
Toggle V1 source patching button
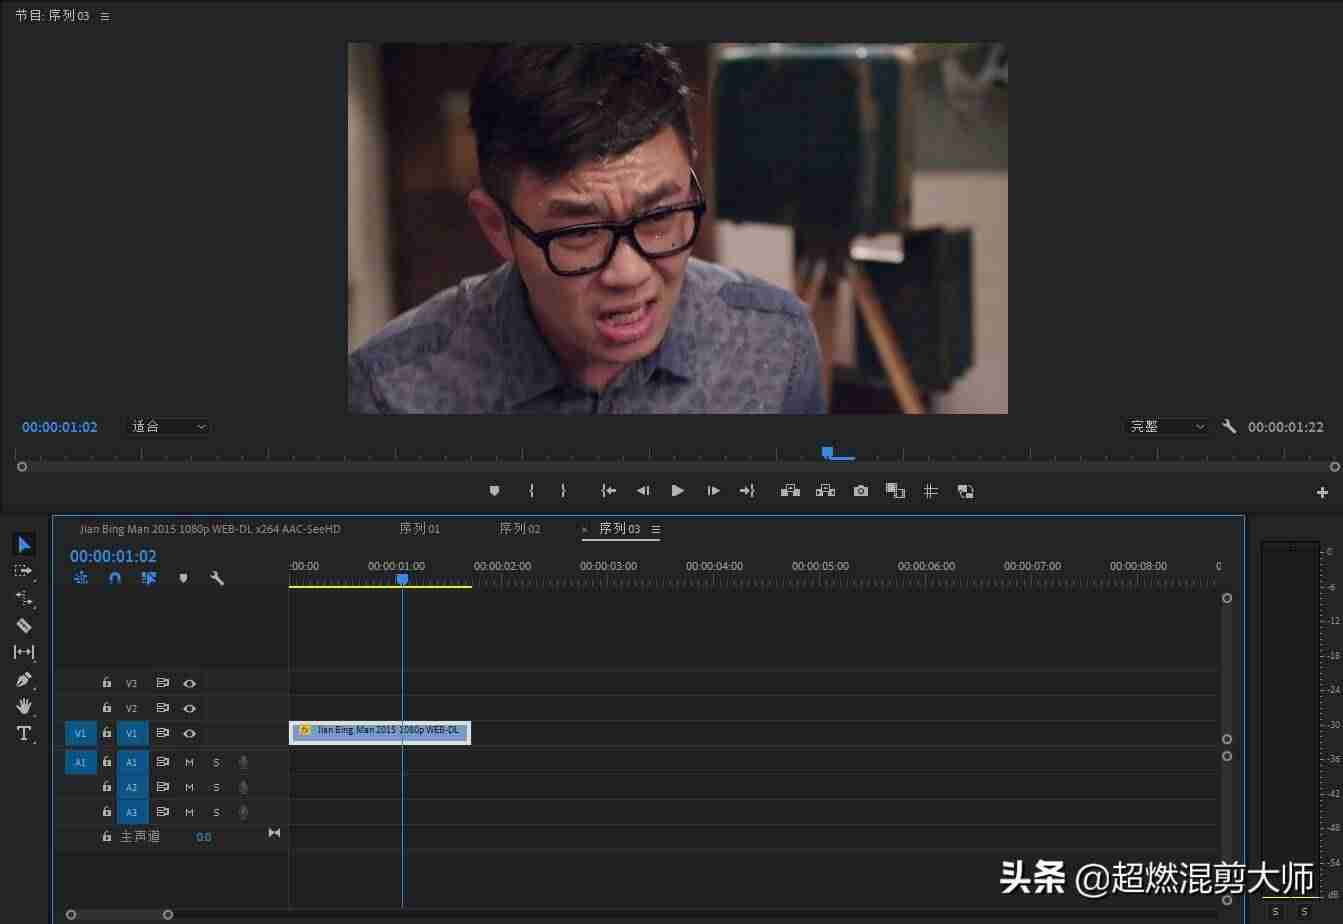point(81,733)
